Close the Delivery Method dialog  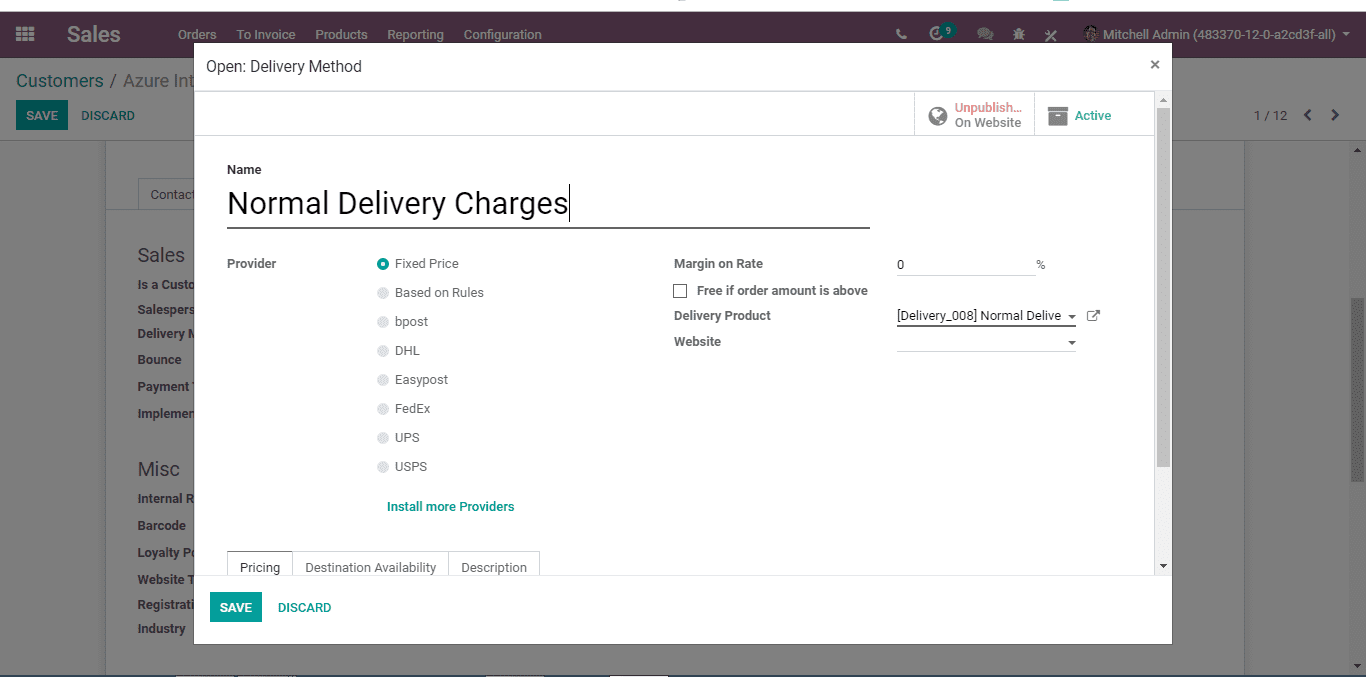[1155, 65]
